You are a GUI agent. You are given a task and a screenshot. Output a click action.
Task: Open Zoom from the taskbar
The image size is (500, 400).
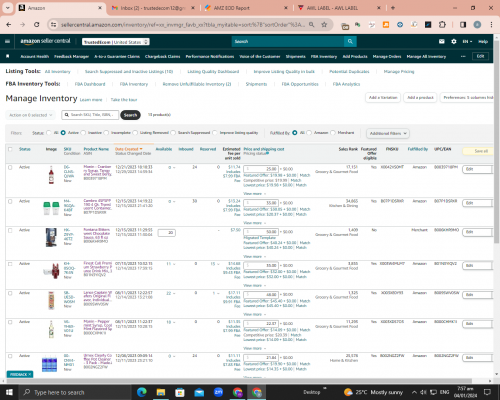tap(218, 392)
